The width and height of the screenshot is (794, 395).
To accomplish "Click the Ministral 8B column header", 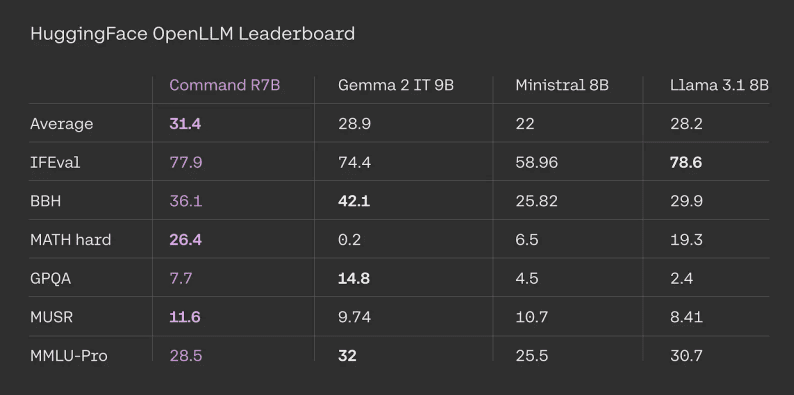I will click(x=562, y=85).
